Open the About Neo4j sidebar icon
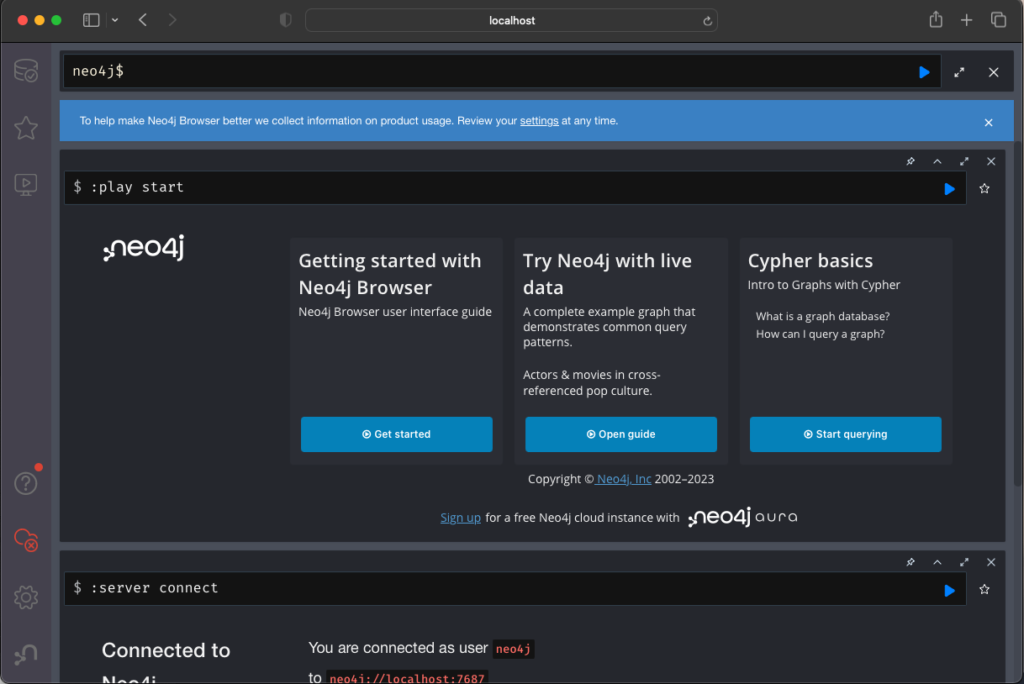The width and height of the screenshot is (1024, 684). coord(26,654)
